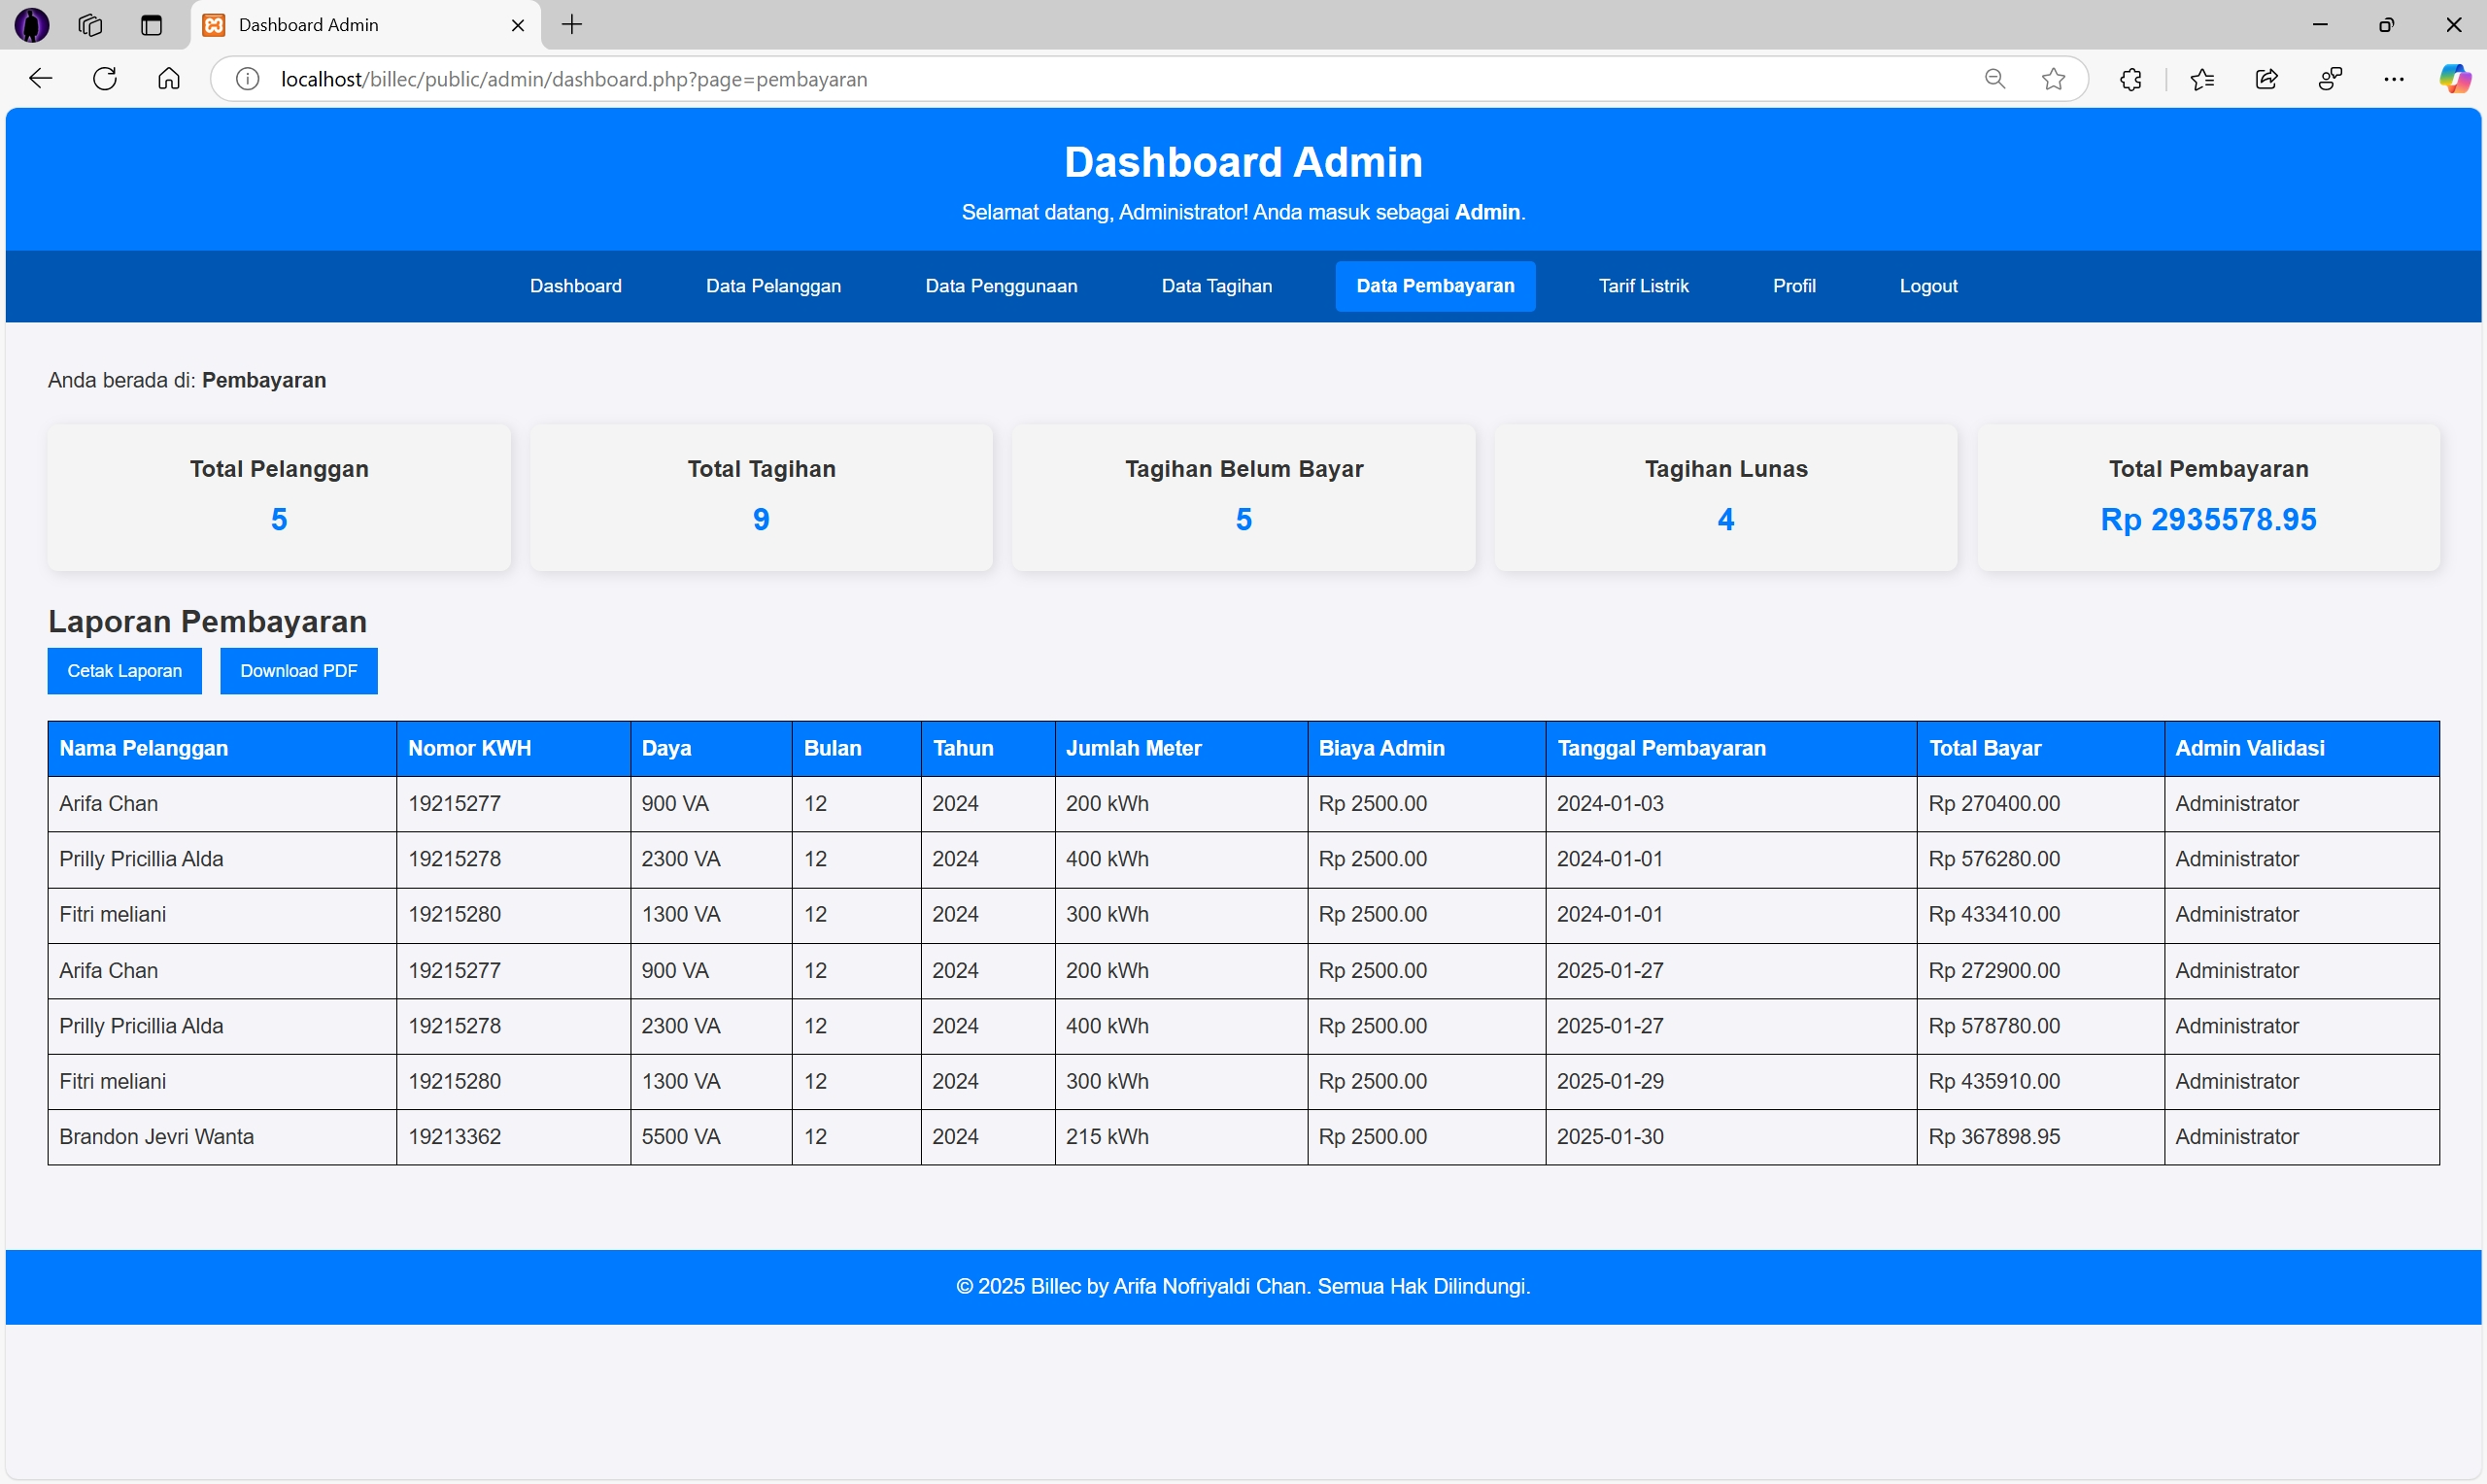
Task: Click total Rp 272900.00
Action: coord(1994,971)
